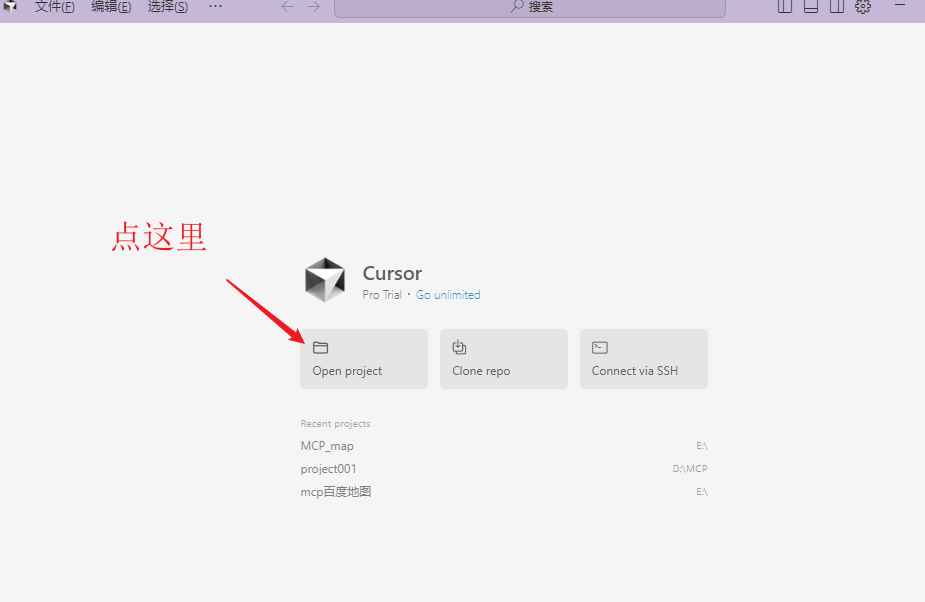Focus the 搜索 command search box
Image resolution: width=925 pixels, height=602 pixels.
530,7
